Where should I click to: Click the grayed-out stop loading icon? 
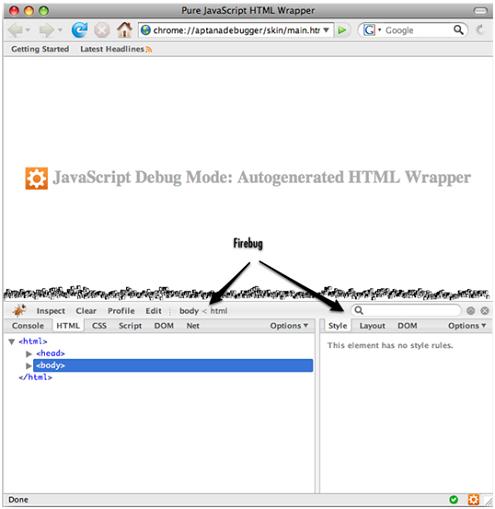(x=102, y=30)
